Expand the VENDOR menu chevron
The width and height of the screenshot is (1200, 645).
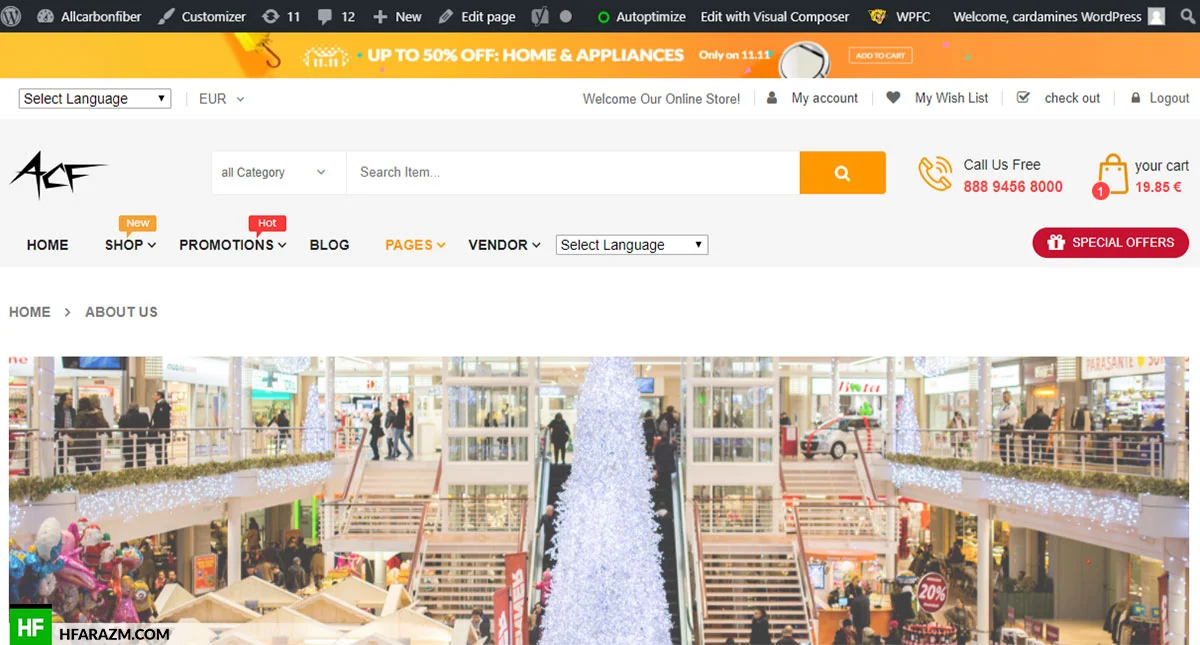click(x=536, y=245)
